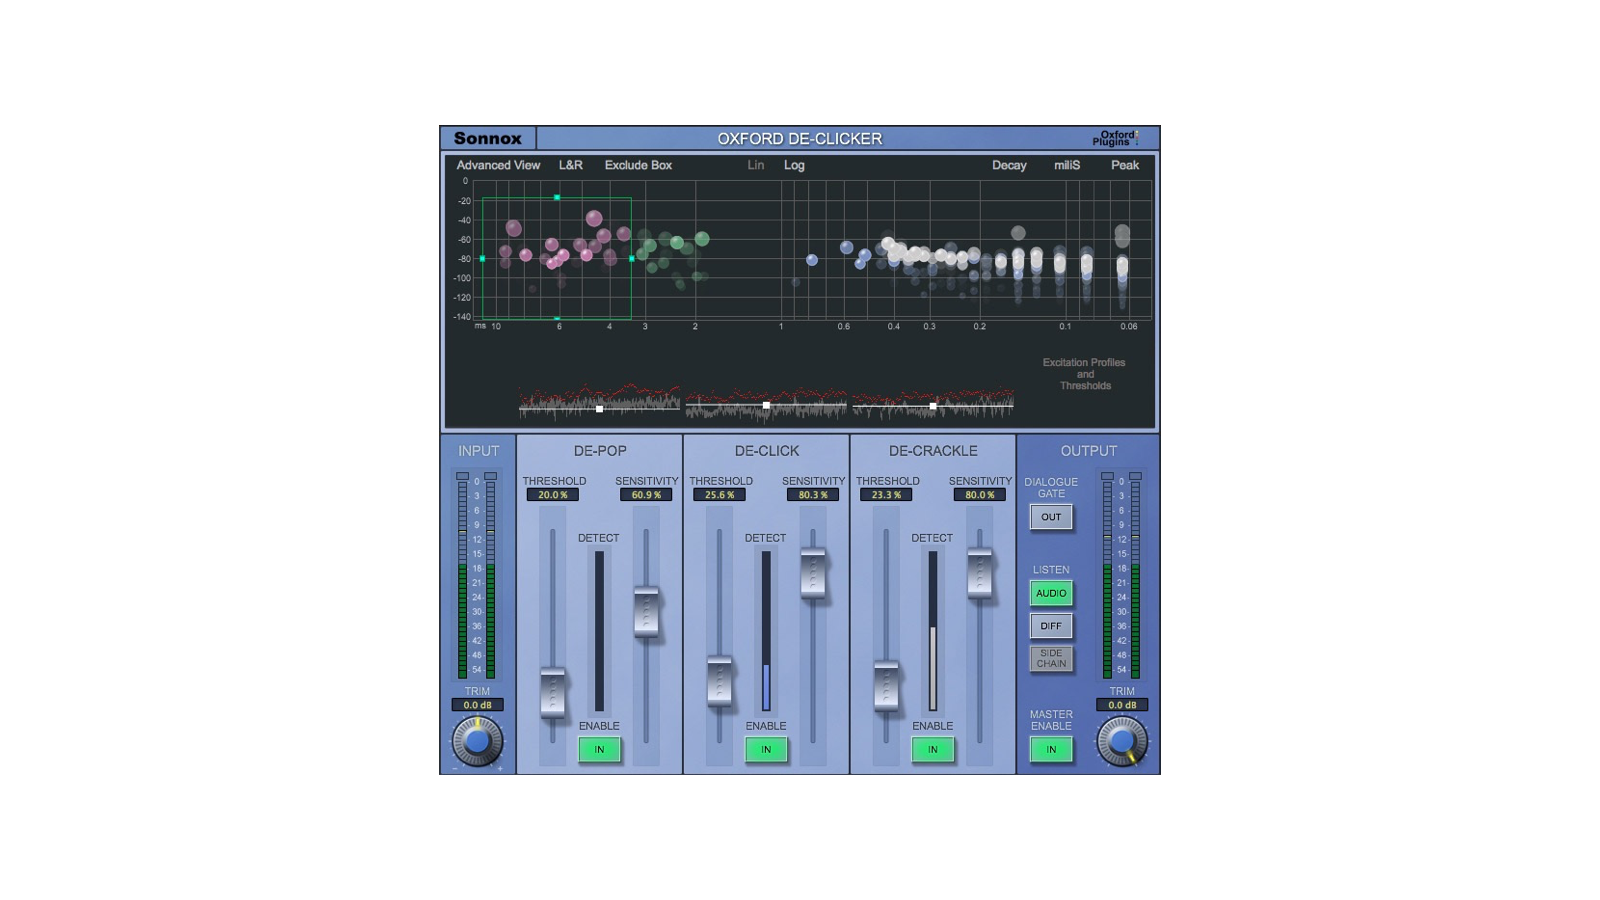Click the De-Pop excitation threshold marker

click(x=599, y=409)
